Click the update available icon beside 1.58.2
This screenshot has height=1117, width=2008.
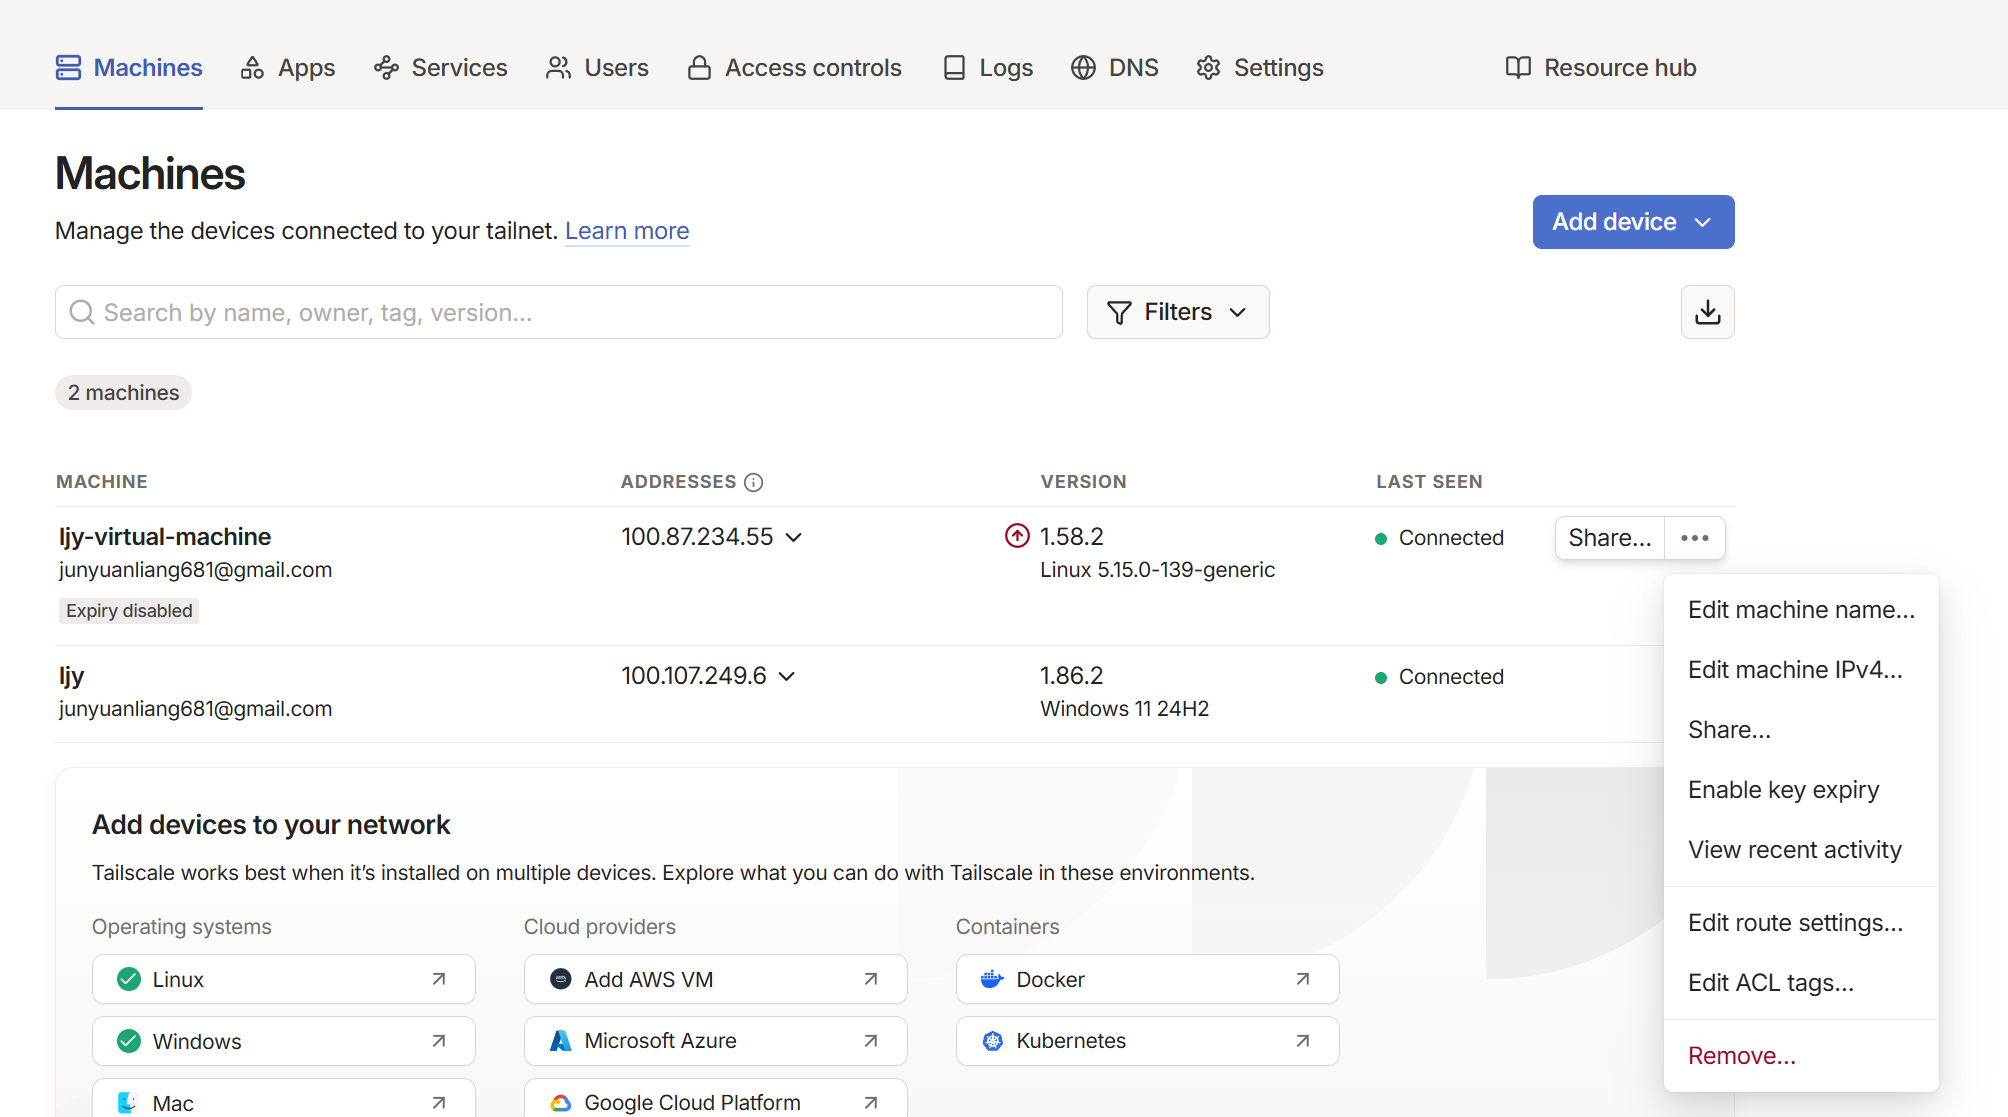pyautogui.click(x=1017, y=536)
